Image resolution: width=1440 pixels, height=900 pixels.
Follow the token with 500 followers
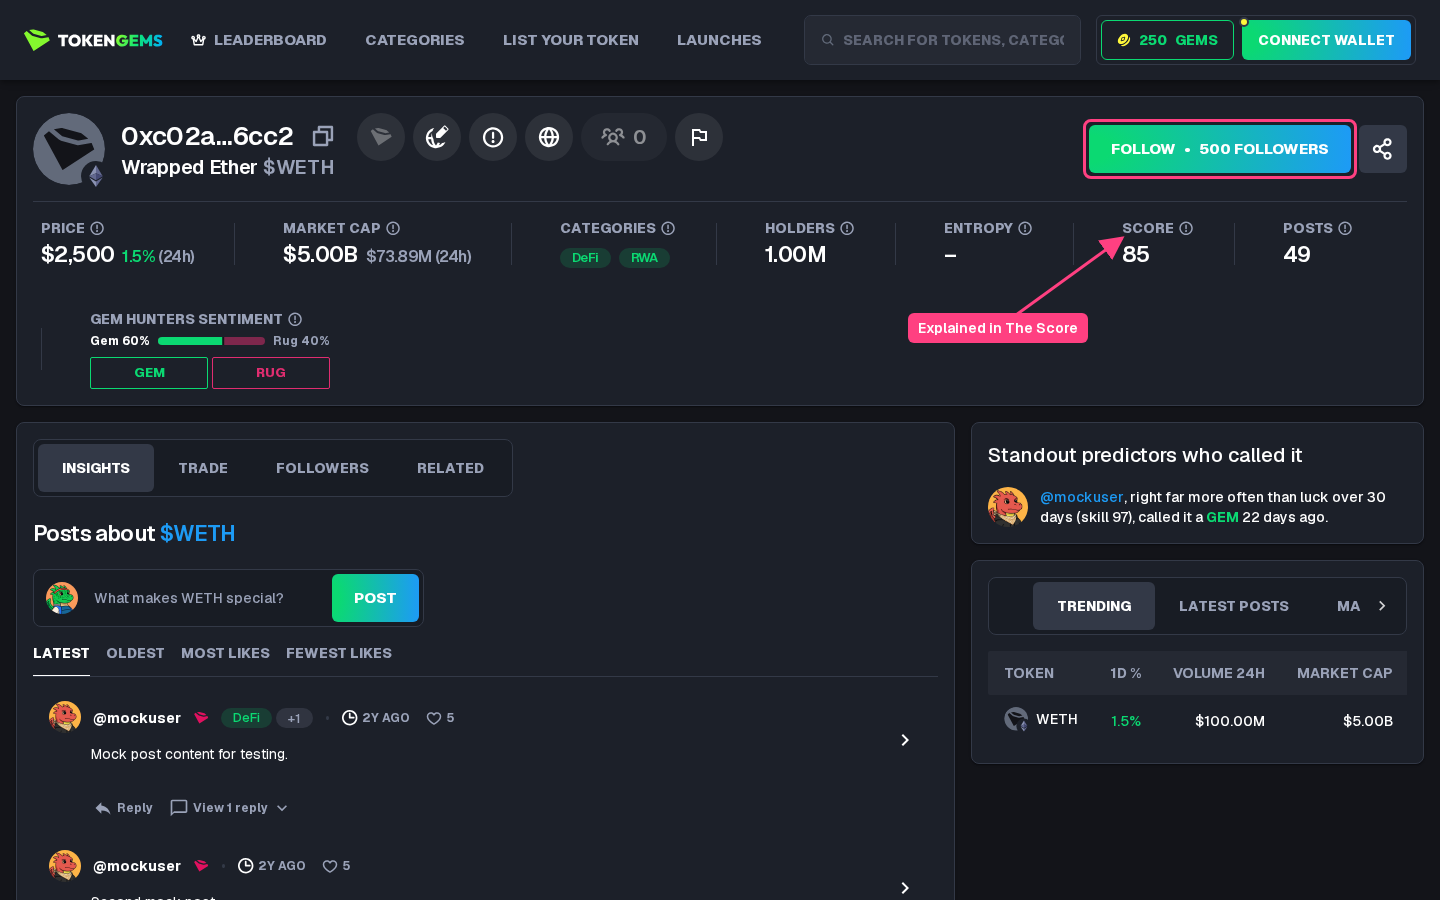point(1220,149)
